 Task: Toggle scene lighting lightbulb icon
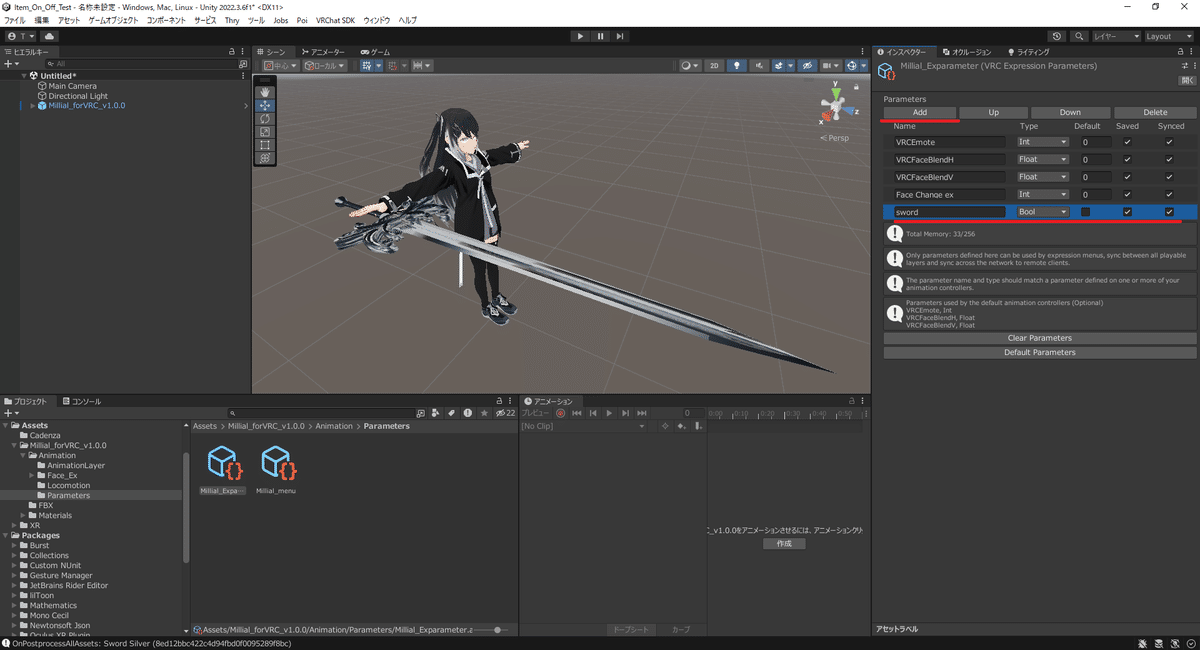point(737,66)
